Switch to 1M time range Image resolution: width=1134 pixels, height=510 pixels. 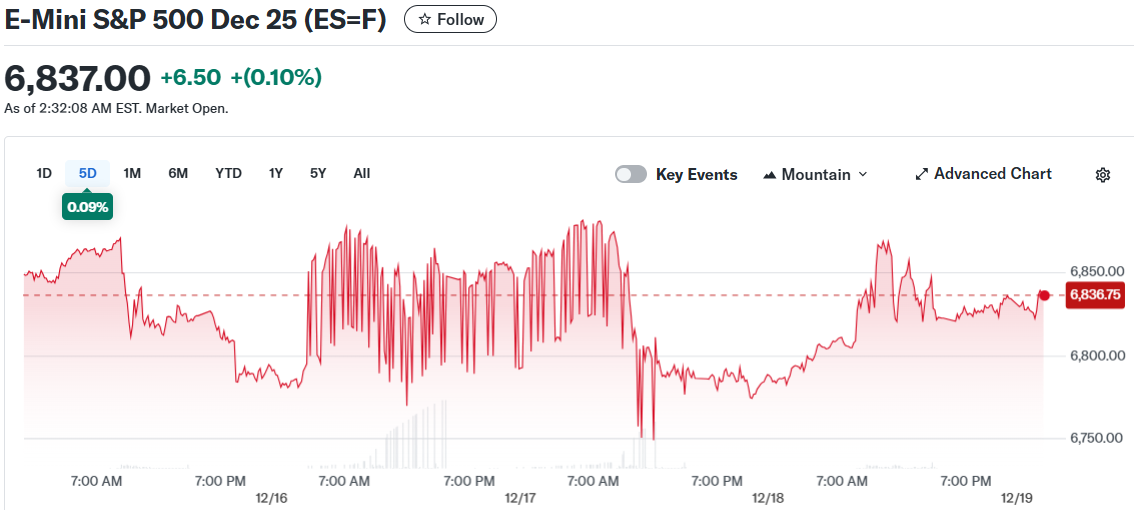[132, 173]
